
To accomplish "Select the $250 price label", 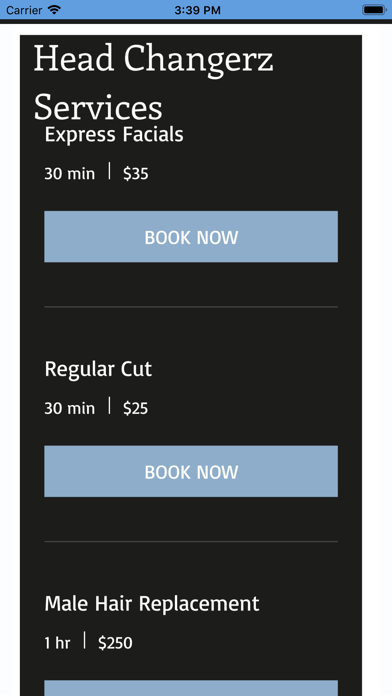I will (115, 643).
